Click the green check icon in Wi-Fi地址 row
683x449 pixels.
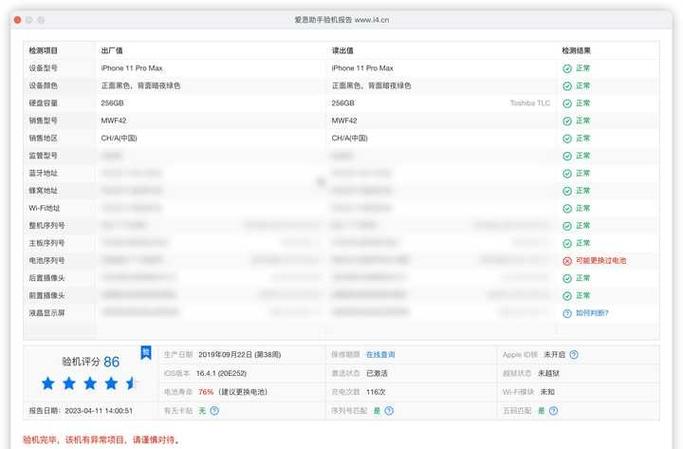click(x=567, y=209)
